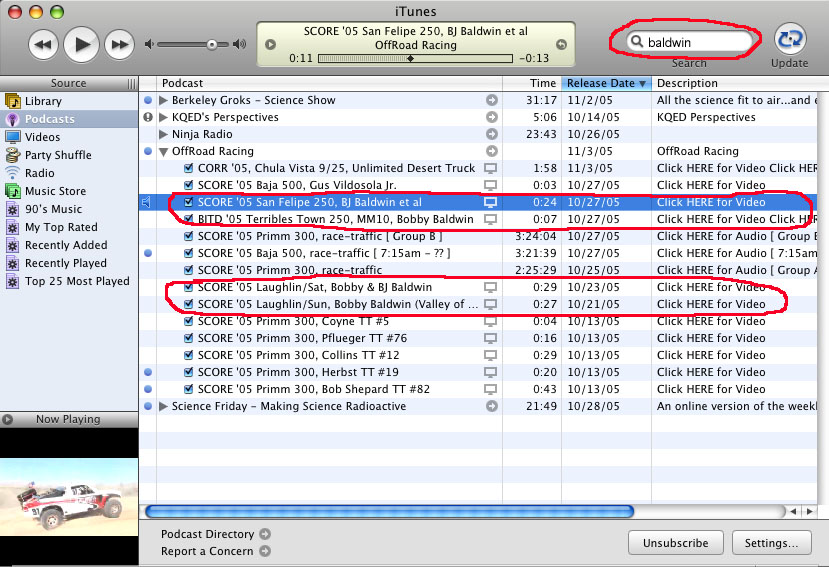Select Podcasts in the Source list
Screen dimensions: 829x567
69,119
